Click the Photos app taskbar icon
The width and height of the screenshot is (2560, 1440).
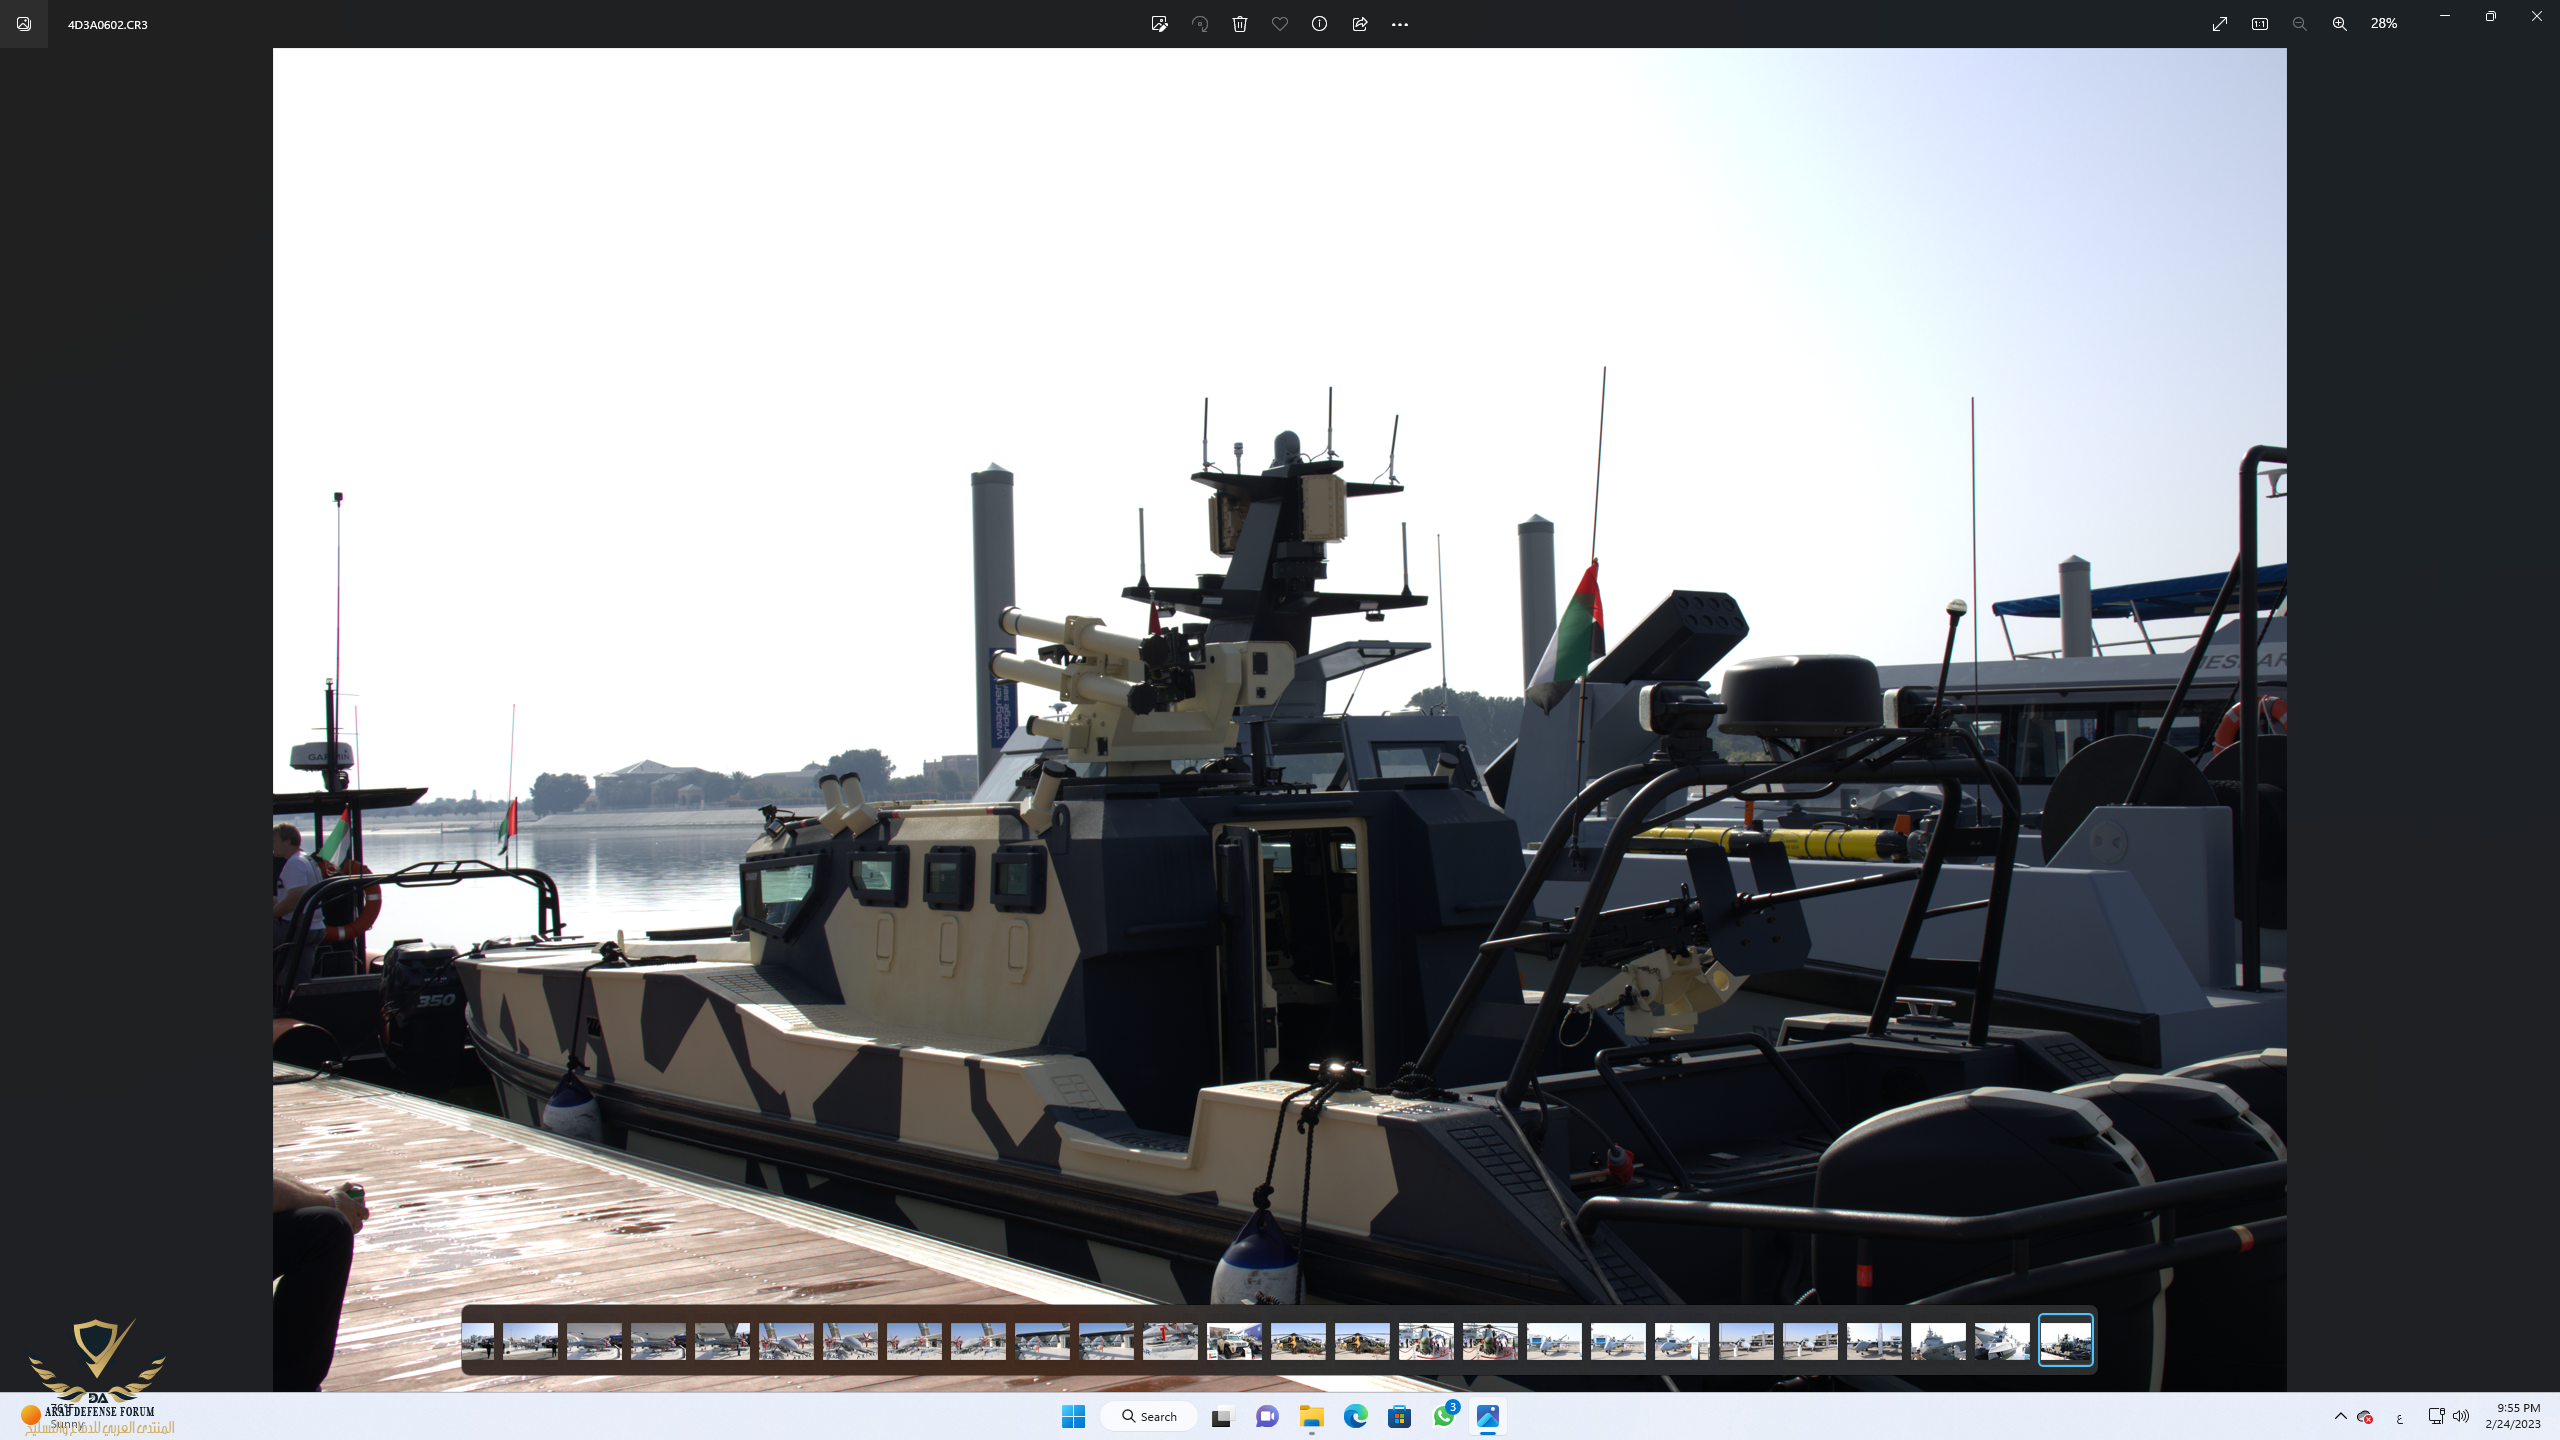[x=1488, y=1416]
